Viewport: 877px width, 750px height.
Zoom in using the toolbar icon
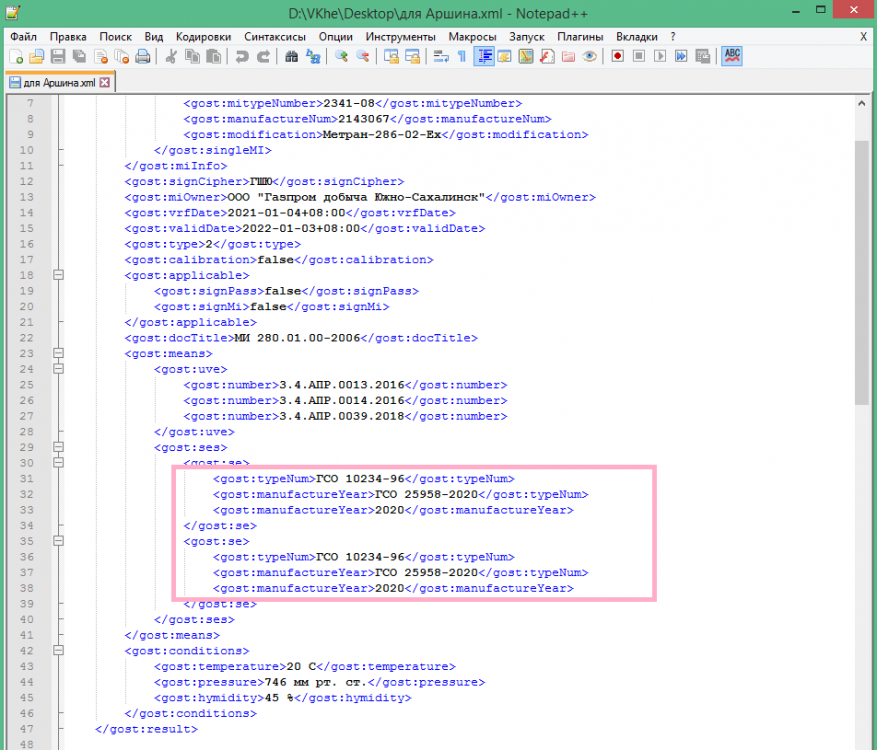(342, 56)
